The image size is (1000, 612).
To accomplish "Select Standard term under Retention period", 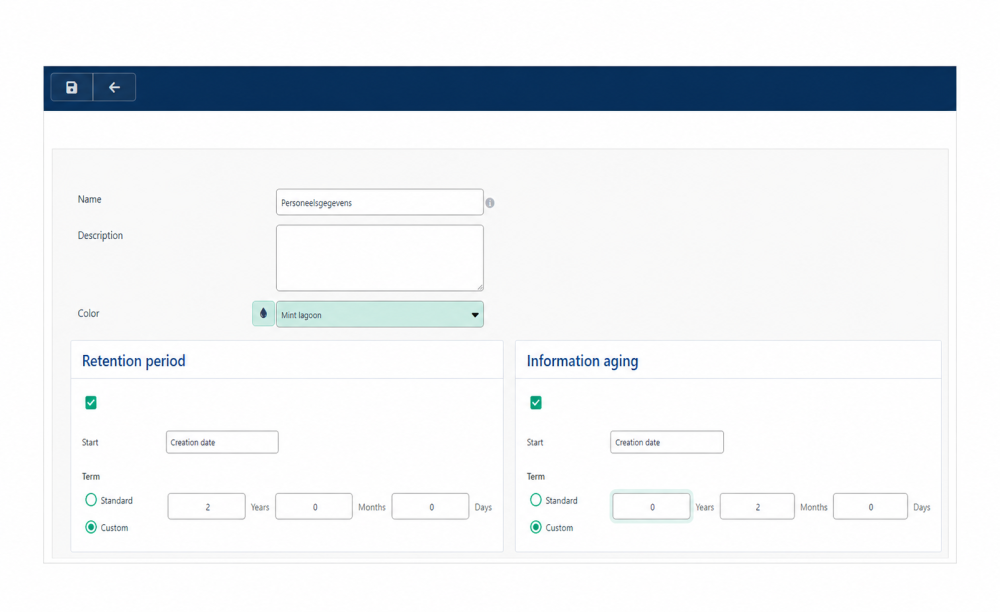I will pyautogui.click(x=91, y=500).
